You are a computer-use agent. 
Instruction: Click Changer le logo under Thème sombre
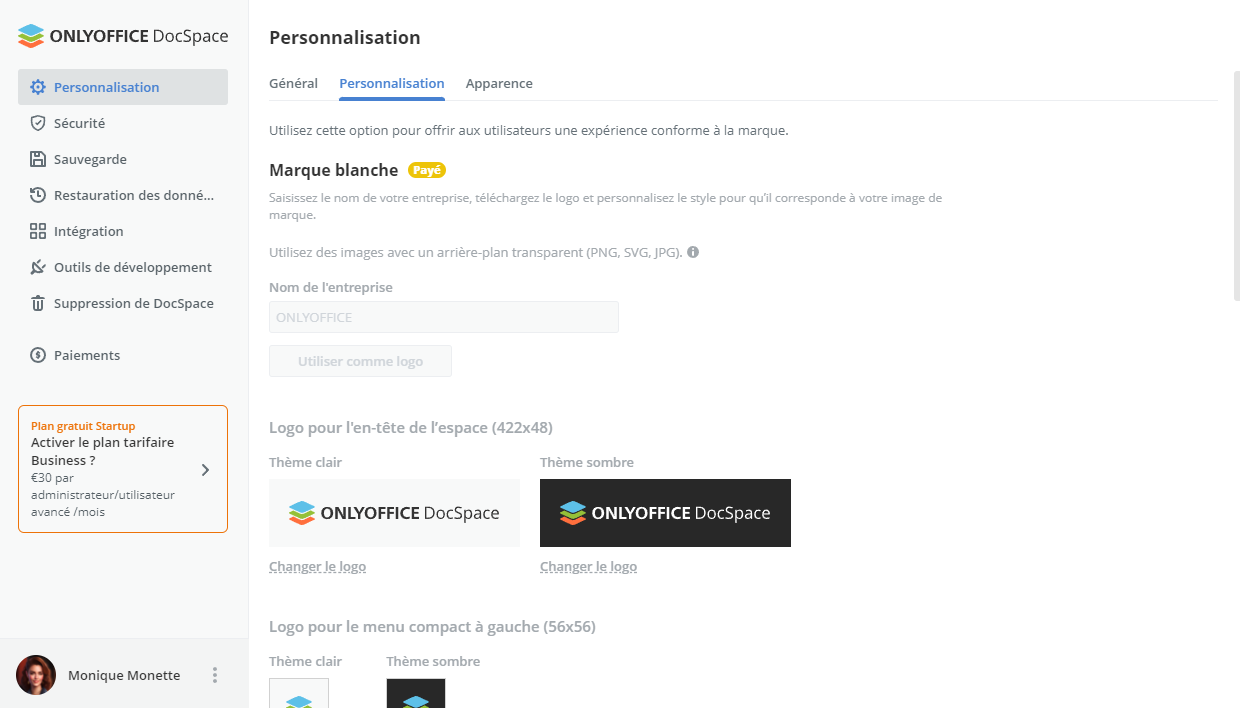588,566
